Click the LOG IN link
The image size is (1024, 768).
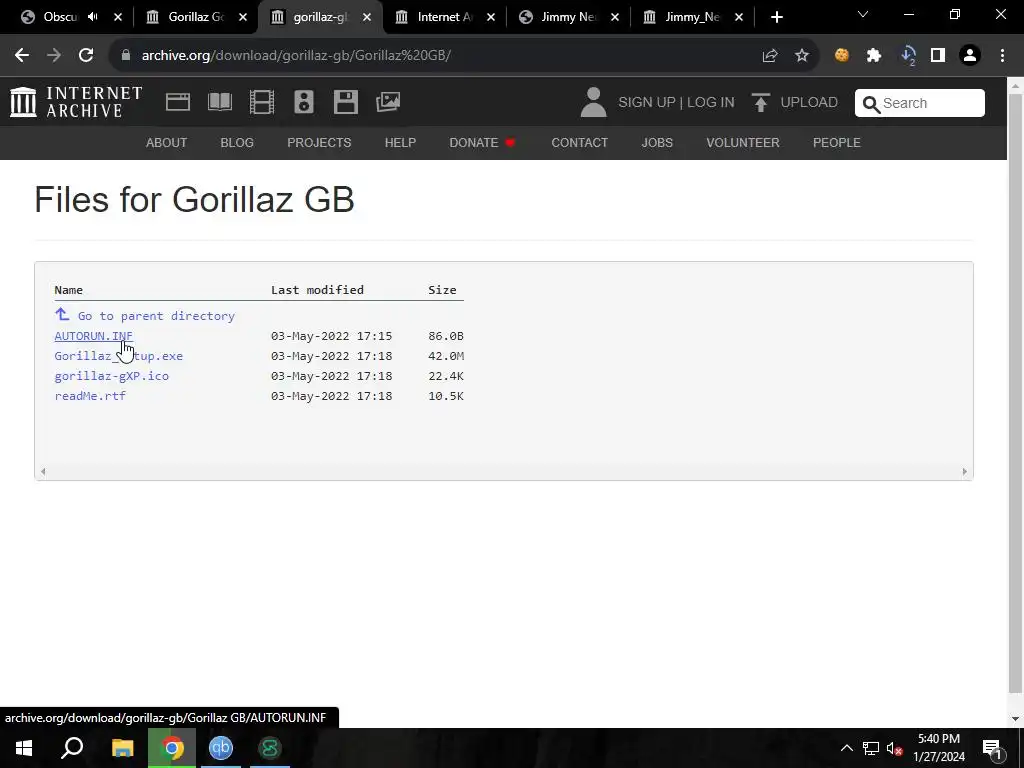click(711, 103)
